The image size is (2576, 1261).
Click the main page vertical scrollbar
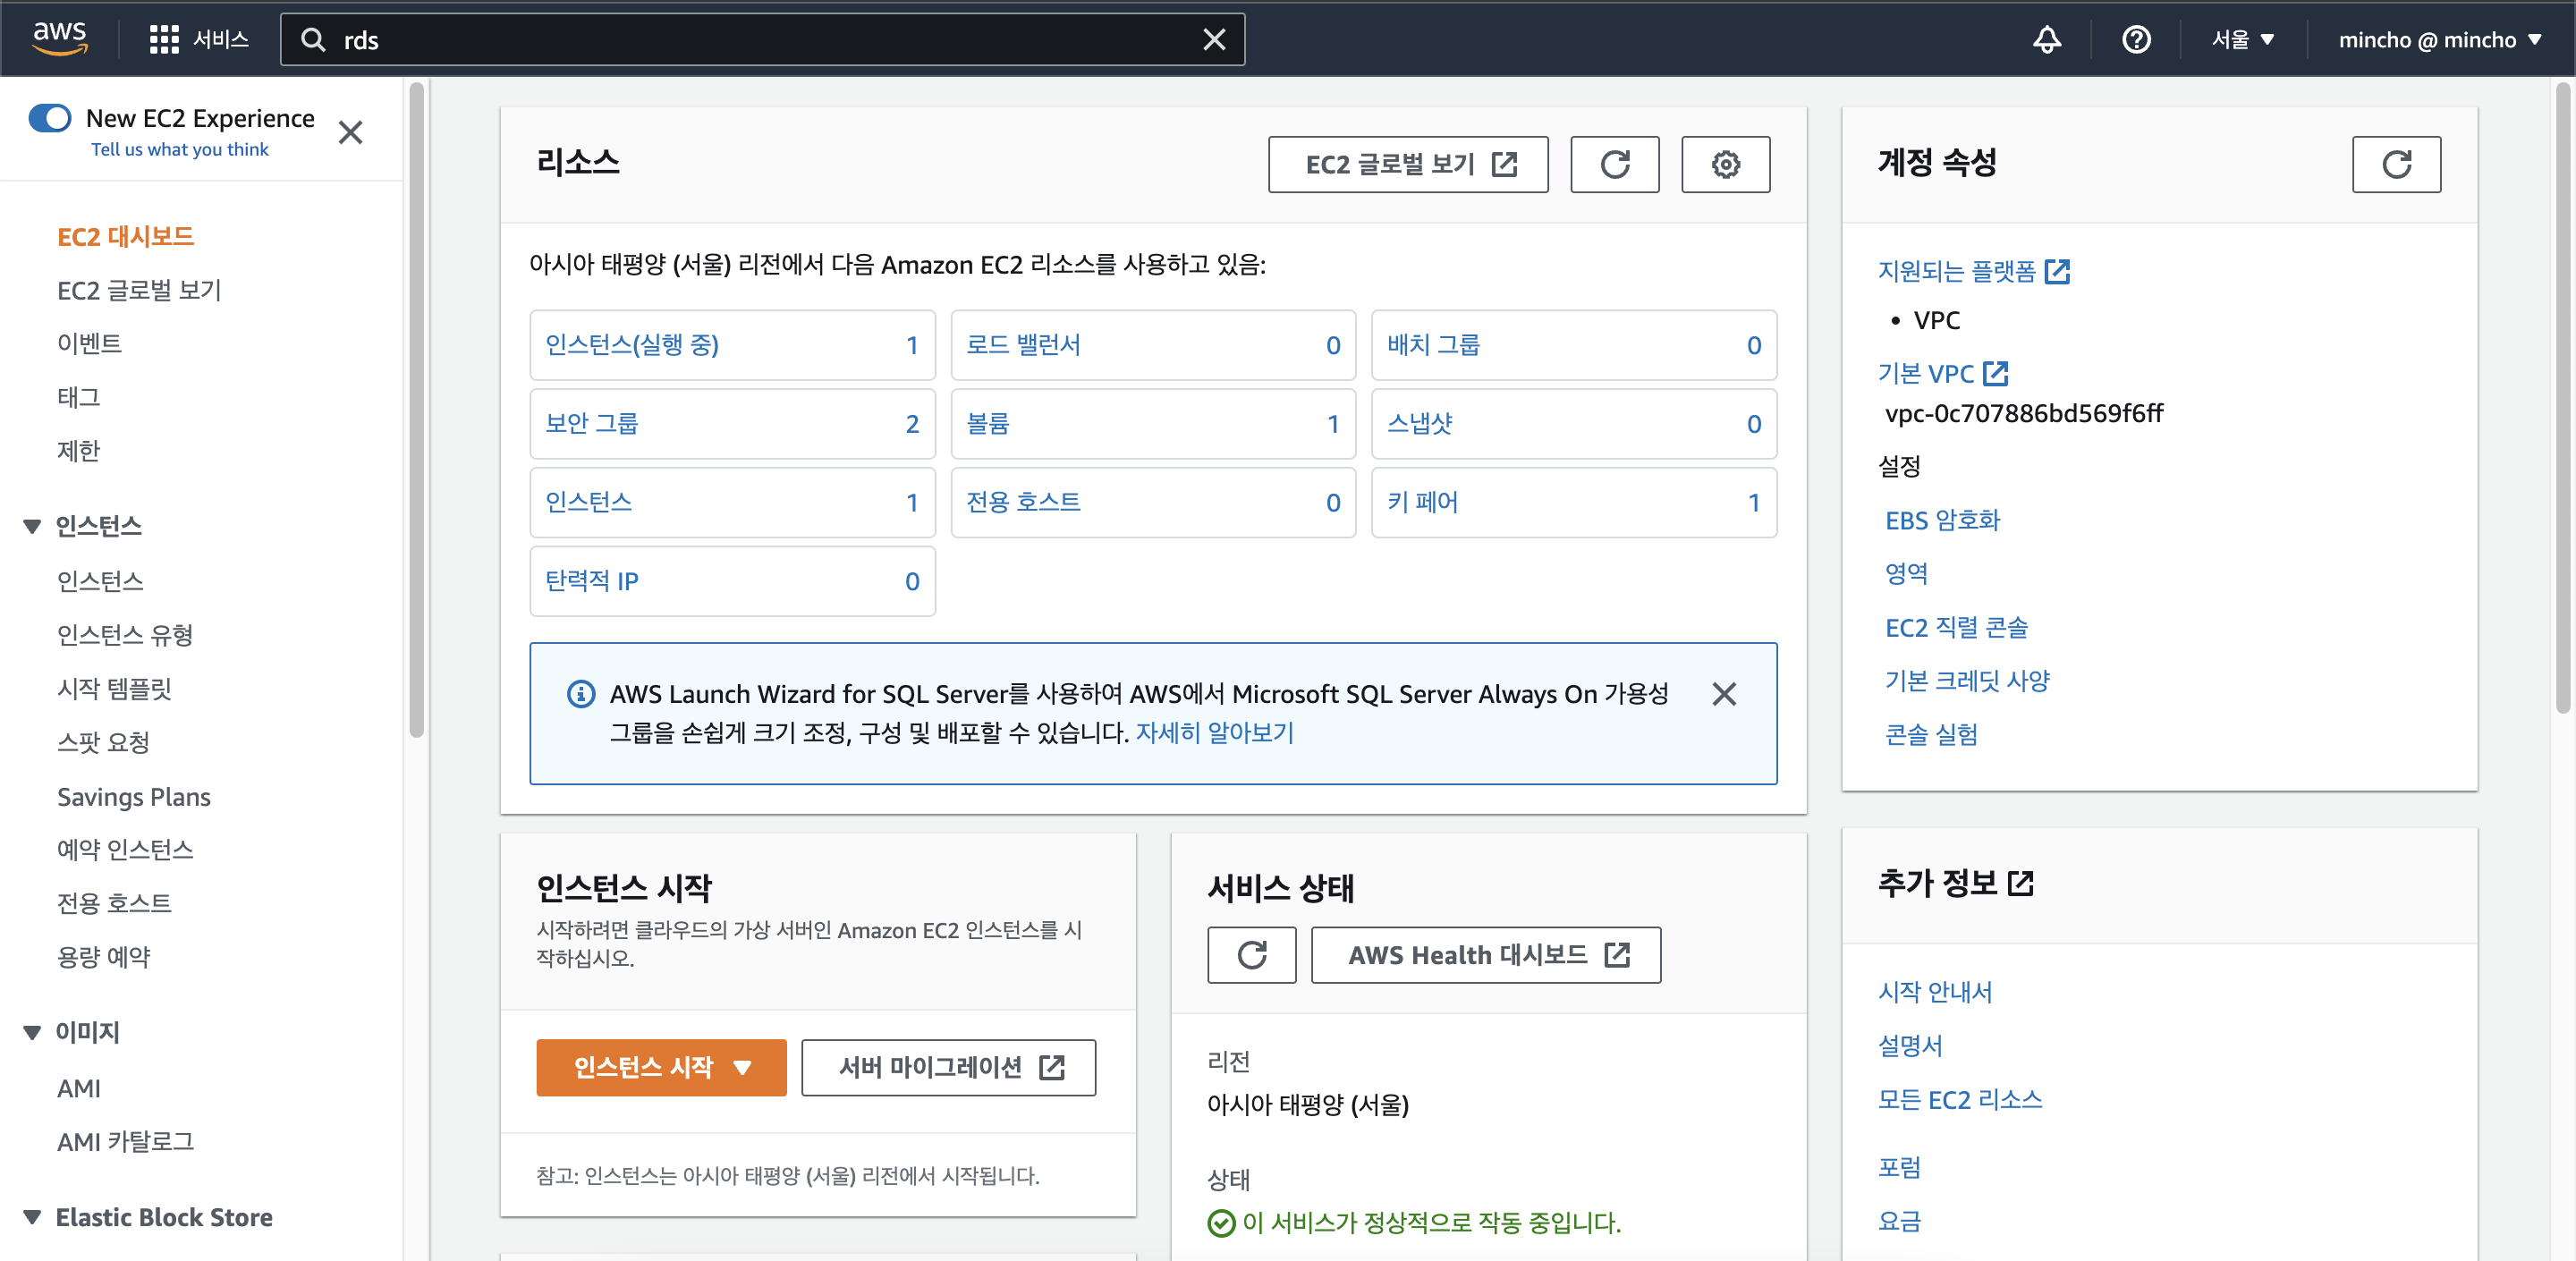(x=2563, y=398)
